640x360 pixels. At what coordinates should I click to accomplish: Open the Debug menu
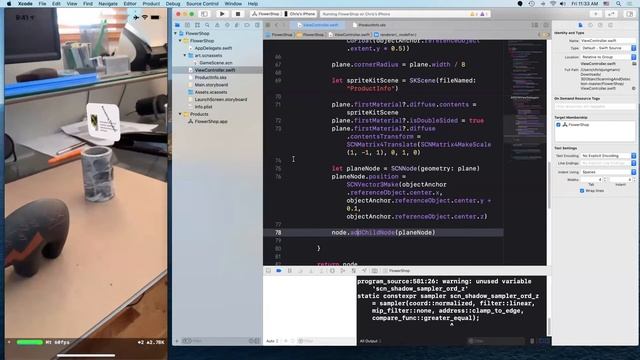(x=173, y=4)
